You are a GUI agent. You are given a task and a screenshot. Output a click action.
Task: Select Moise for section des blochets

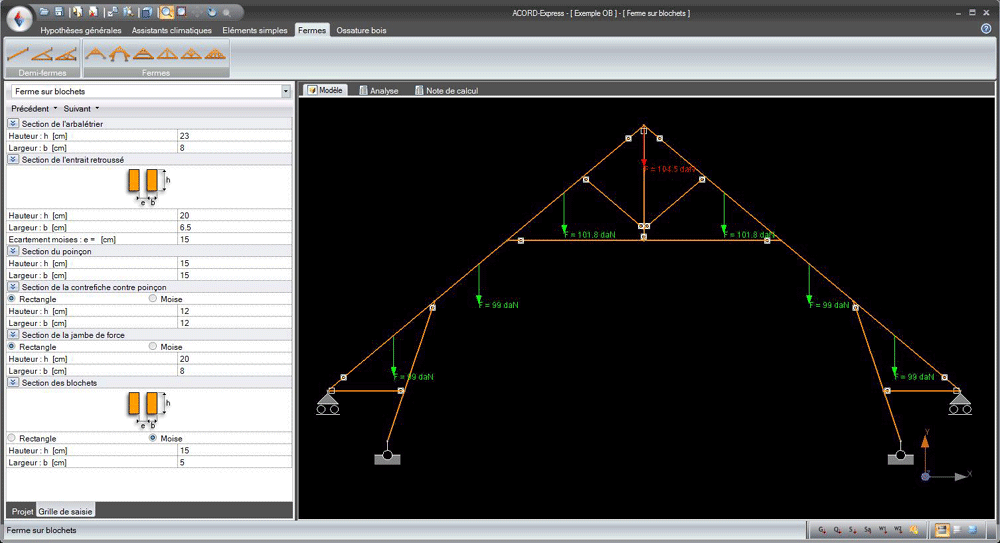[152, 438]
